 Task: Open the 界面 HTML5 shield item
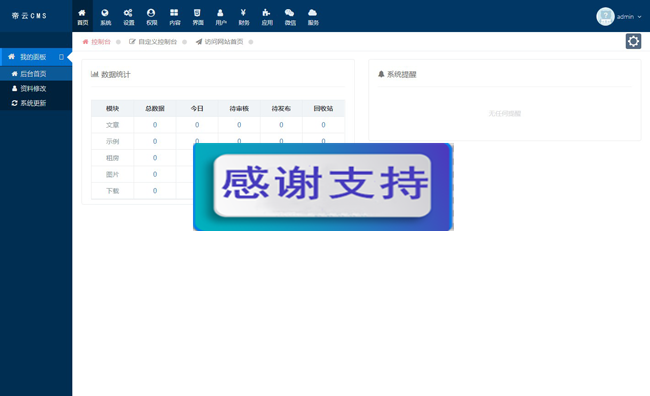[198, 17]
